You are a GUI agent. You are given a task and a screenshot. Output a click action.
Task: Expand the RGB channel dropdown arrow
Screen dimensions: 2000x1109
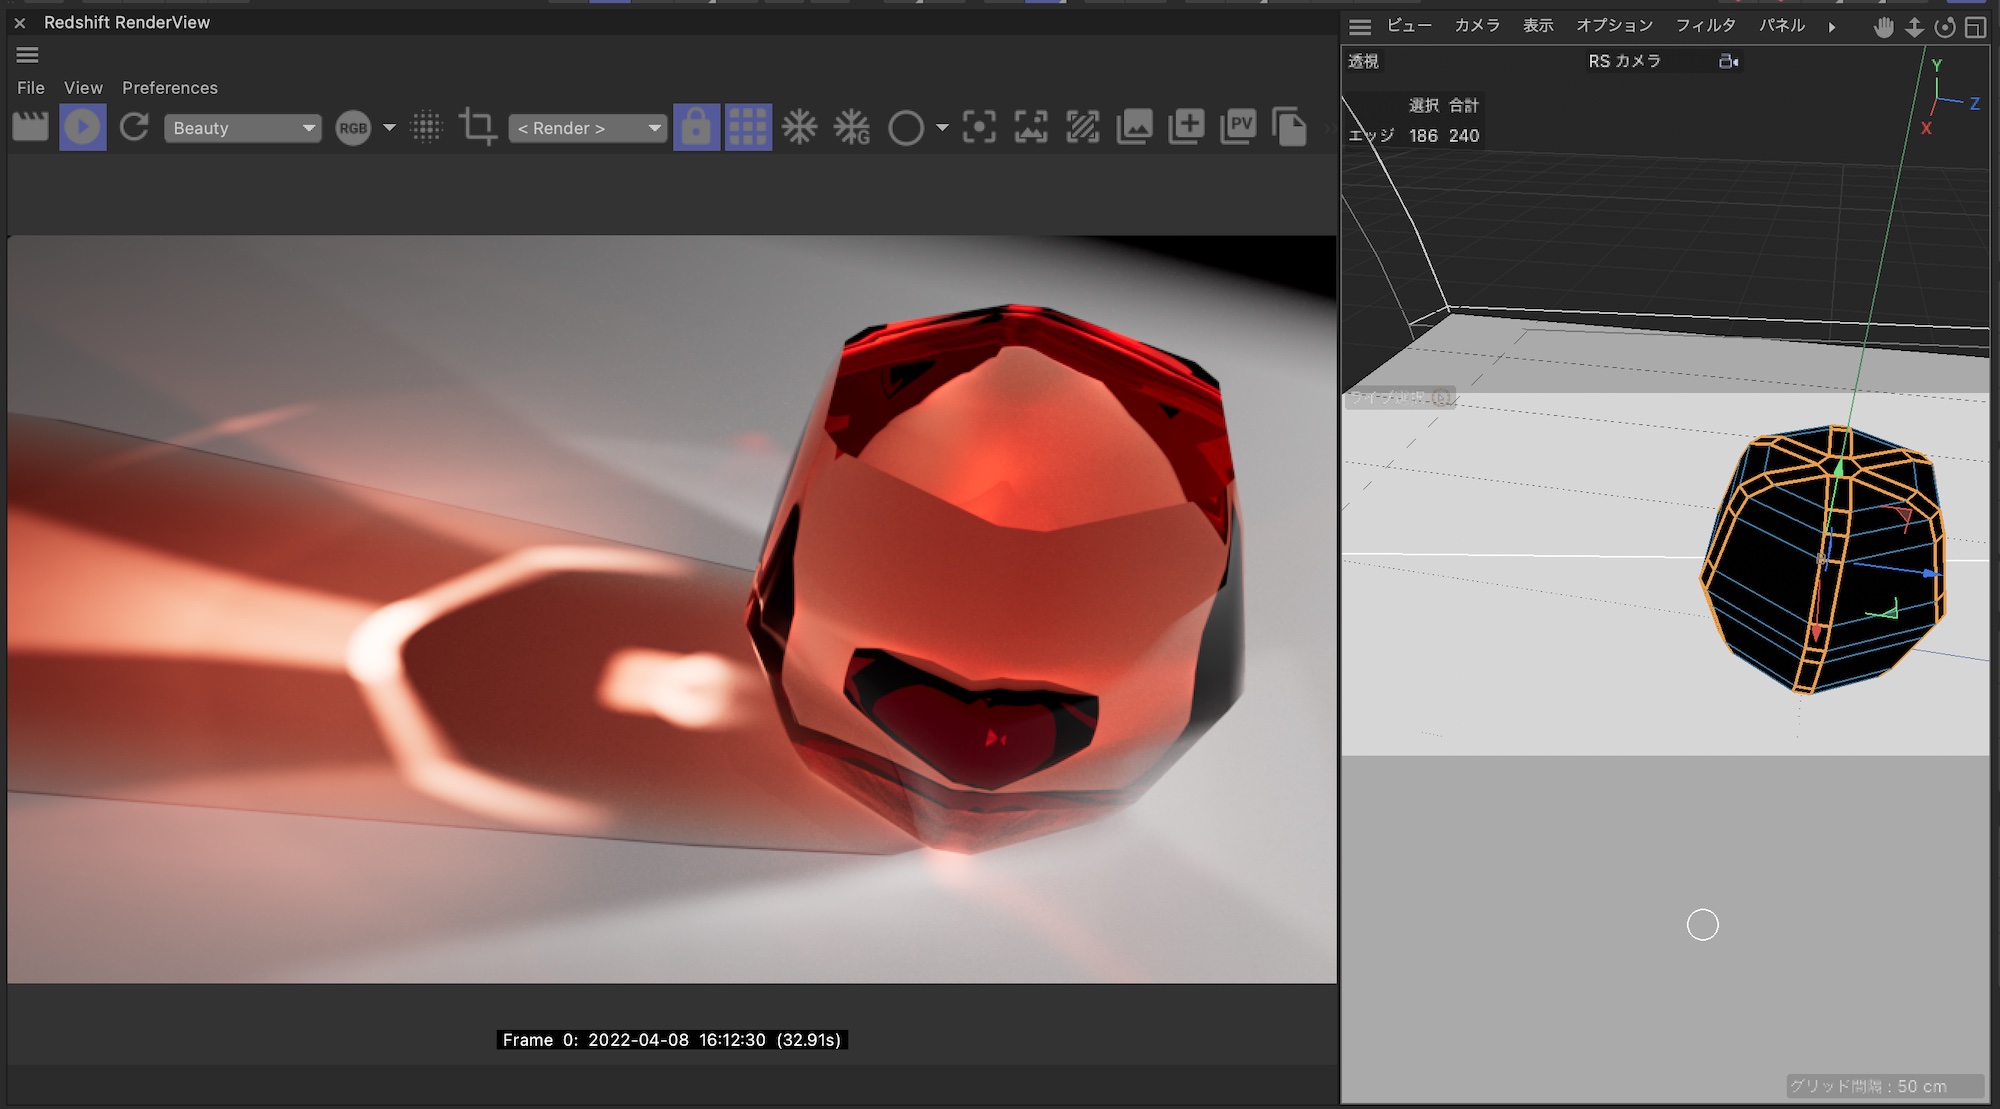point(389,127)
